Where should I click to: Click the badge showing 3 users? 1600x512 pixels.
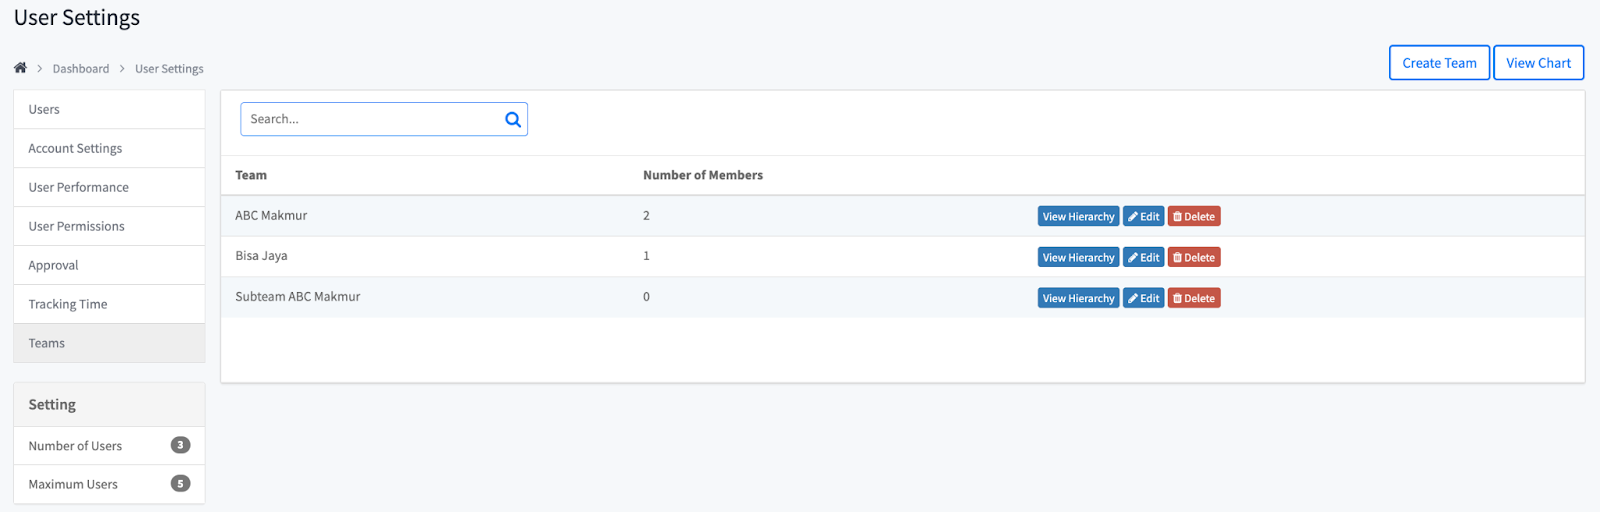pyautogui.click(x=180, y=445)
